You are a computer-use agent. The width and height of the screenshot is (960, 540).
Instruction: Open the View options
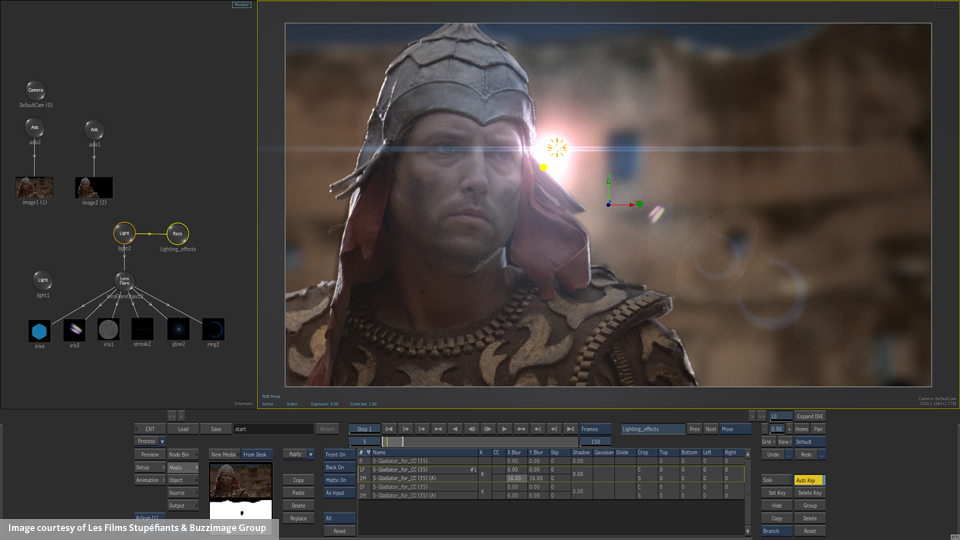[784, 441]
